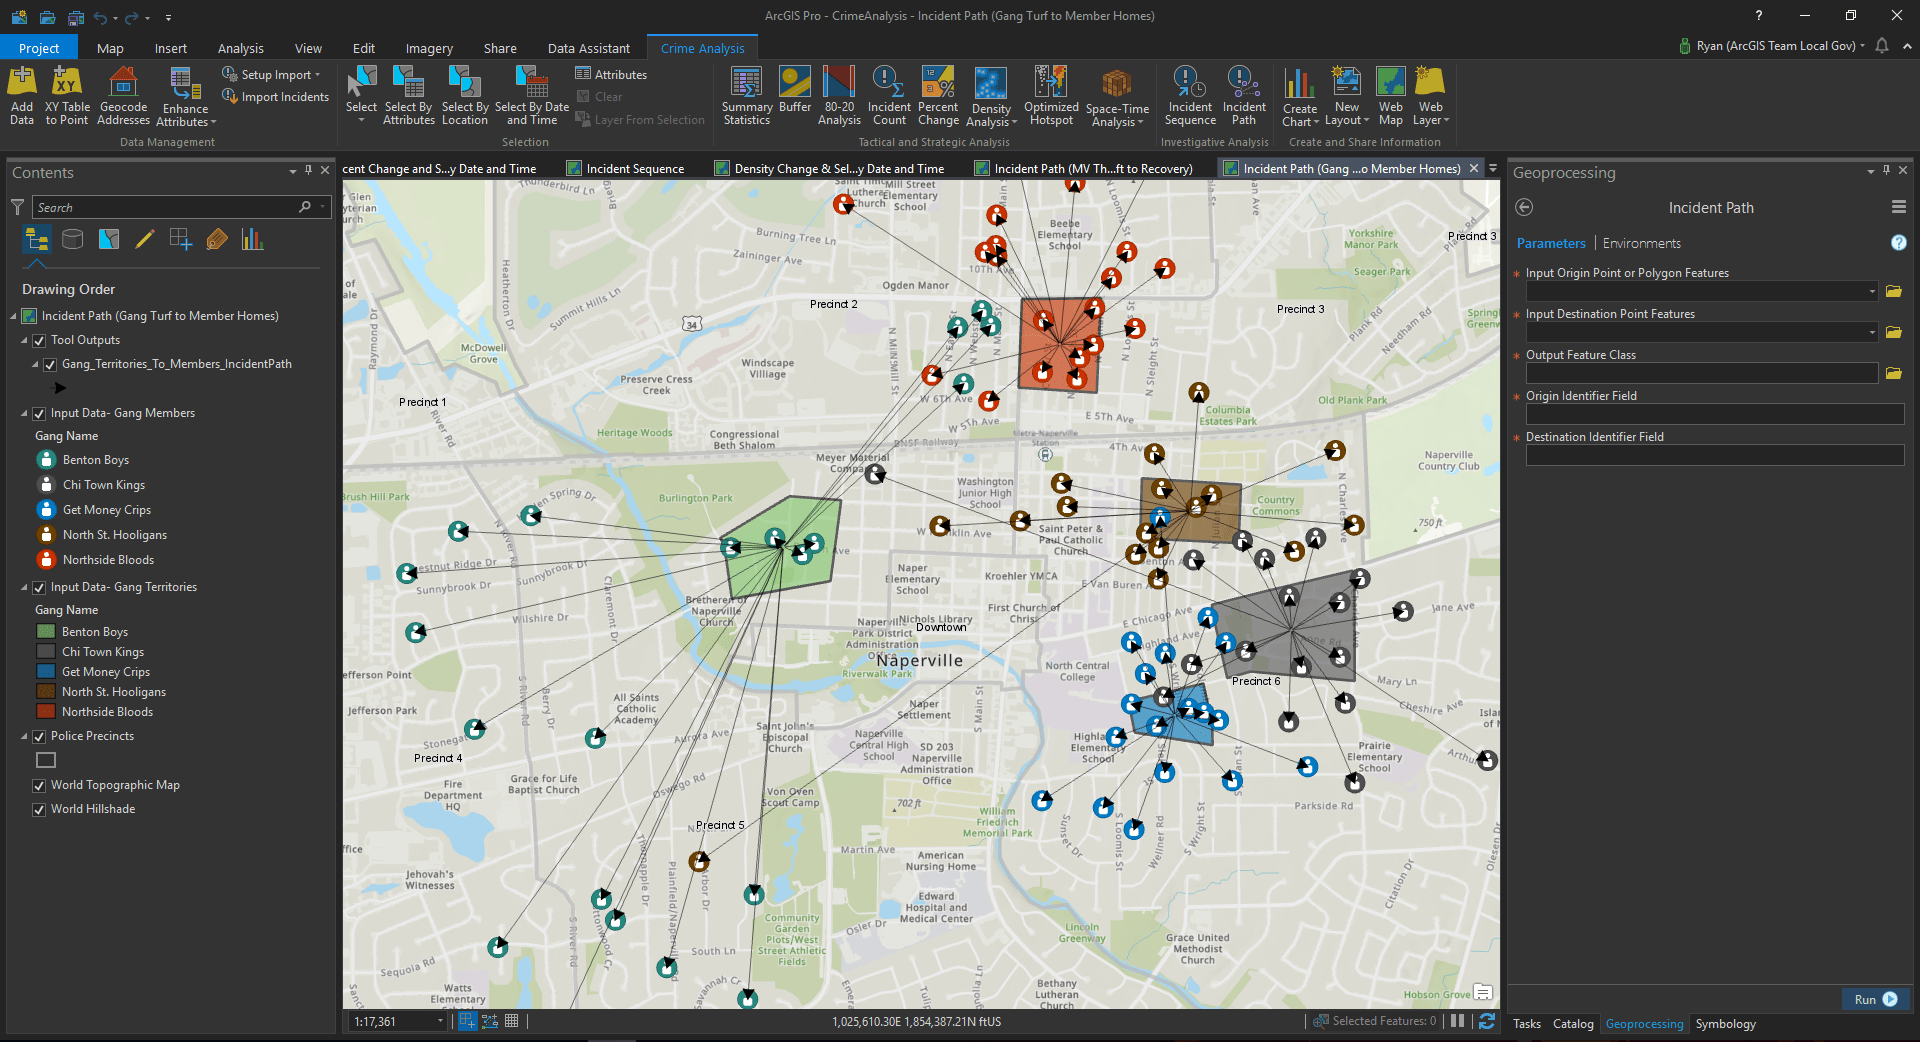Open Input Origin Point features dropdown
This screenshot has width=1920, height=1042.
pyautogui.click(x=1872, y=291)
